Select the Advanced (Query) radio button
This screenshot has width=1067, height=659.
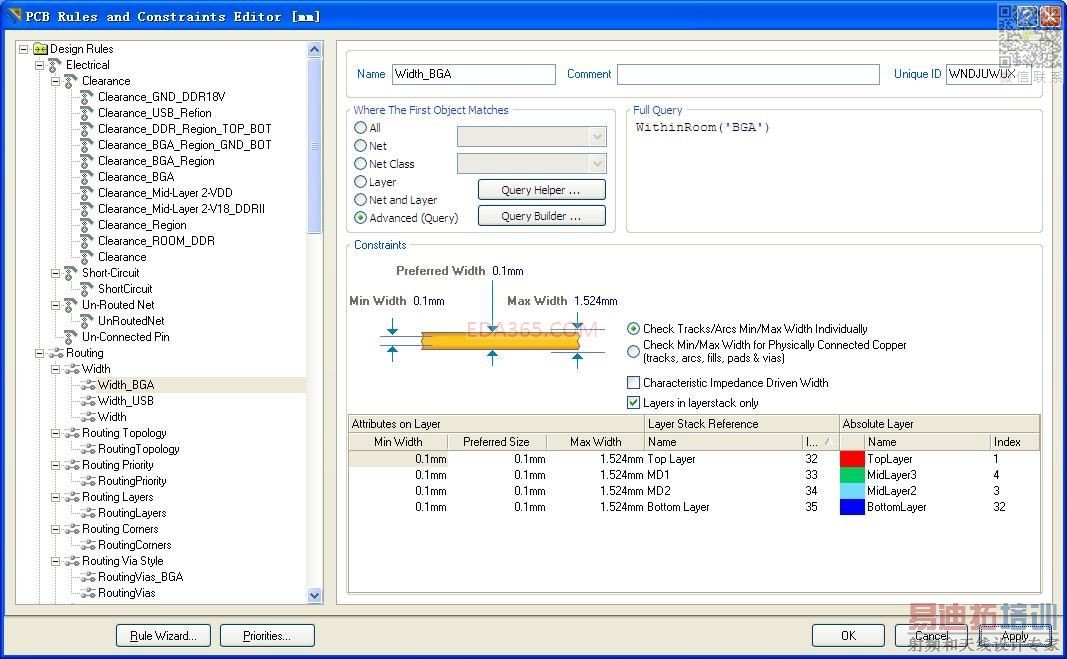361,218
